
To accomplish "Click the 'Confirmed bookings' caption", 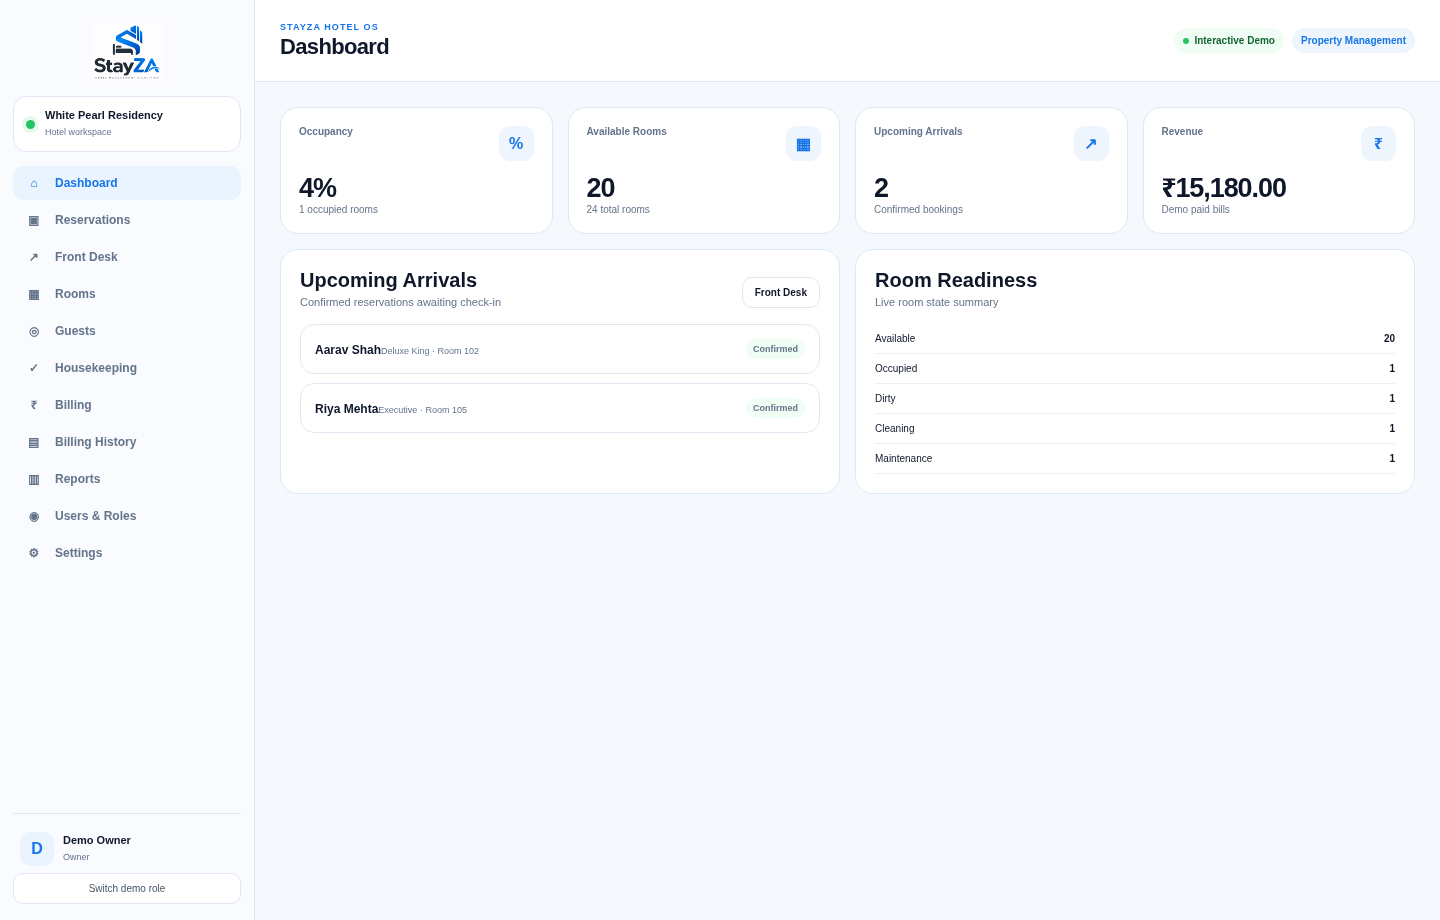I will (918, 210).
